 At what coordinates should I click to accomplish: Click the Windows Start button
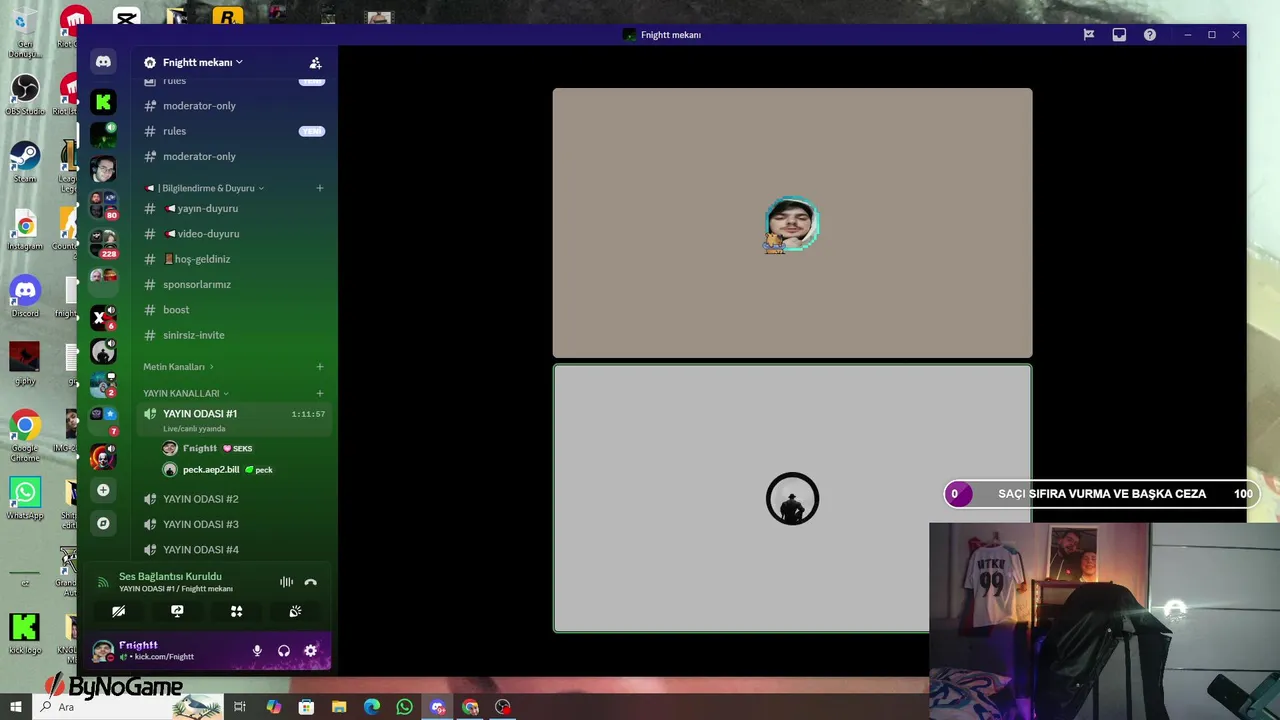click(x=15, y=707)
